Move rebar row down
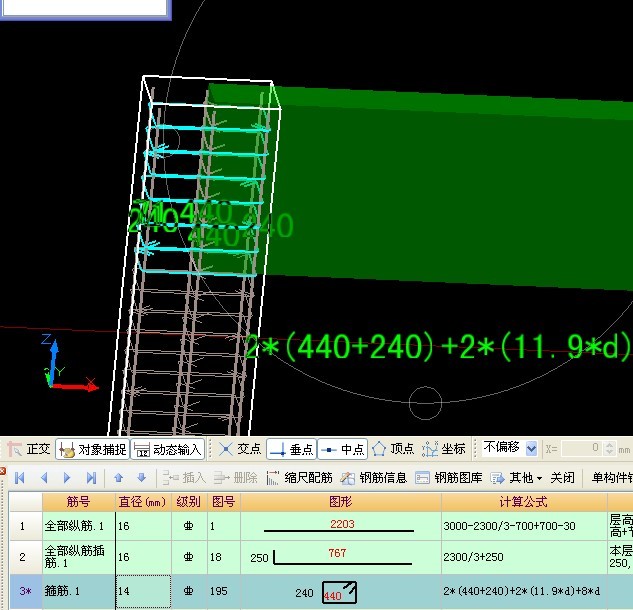Viewport: 633px width, 610px height. [x=141, y=478]
